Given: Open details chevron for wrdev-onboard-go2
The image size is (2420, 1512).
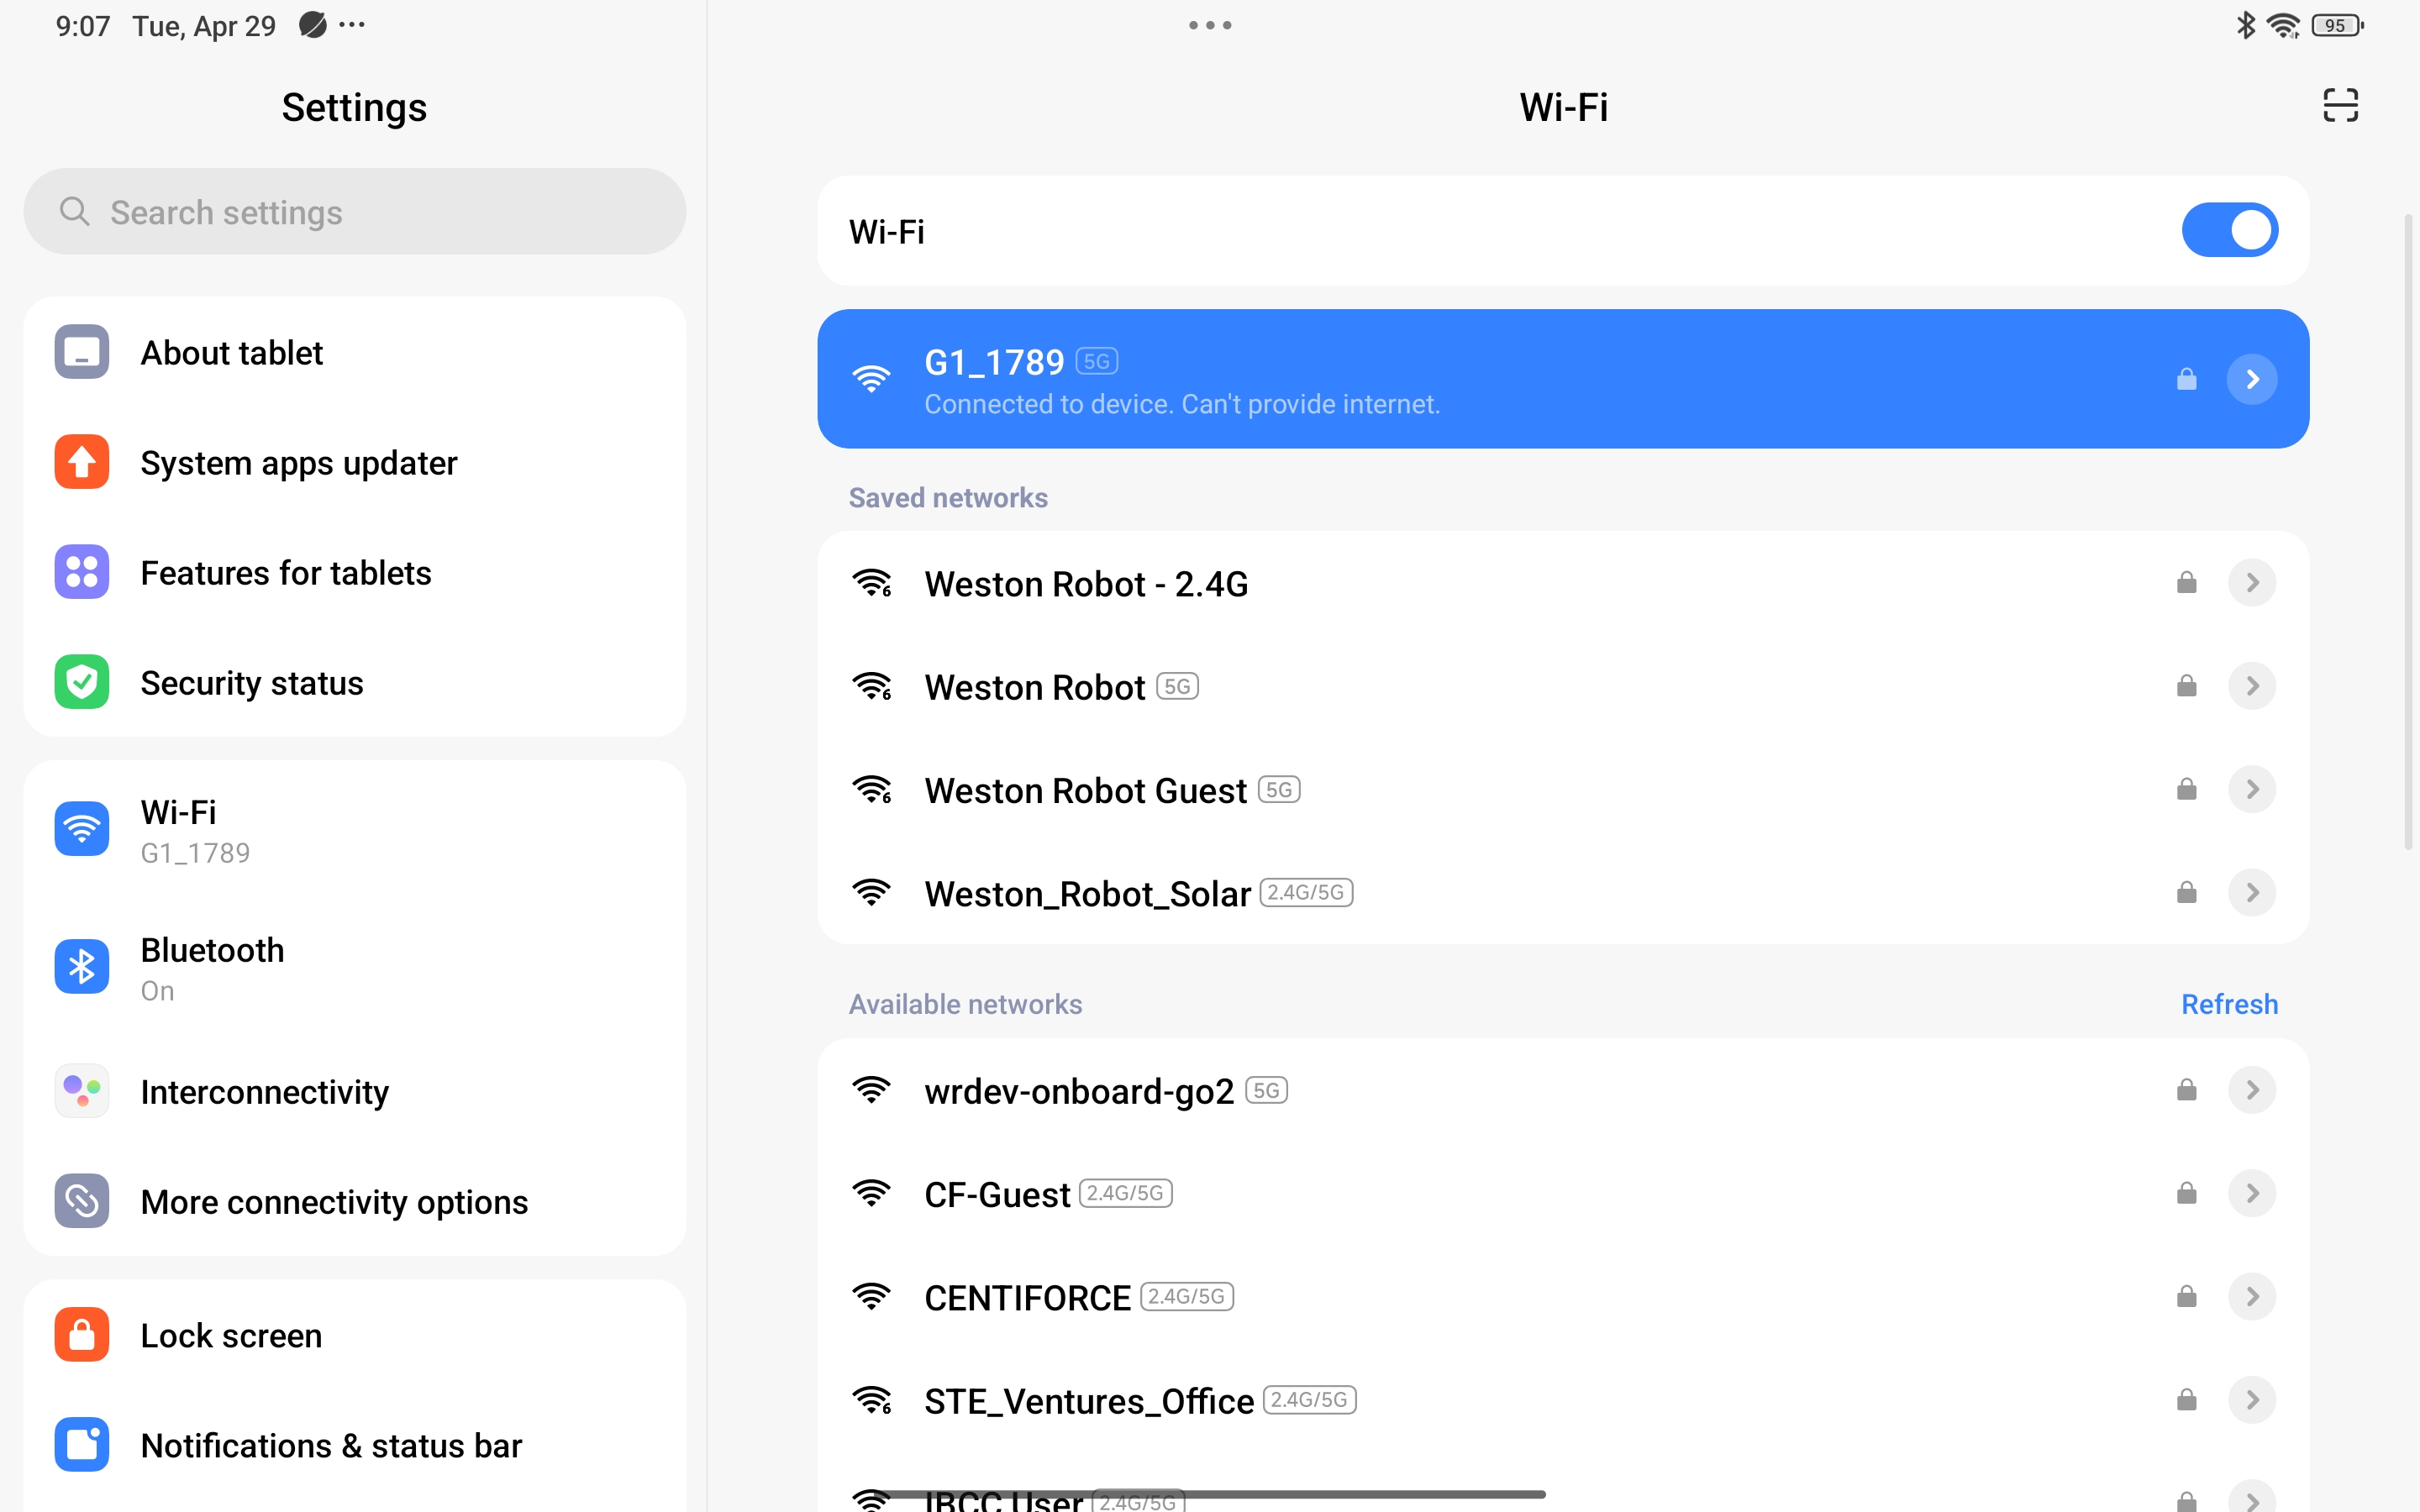Looking at the screenshot, I should click(x=2252, y=1090).
